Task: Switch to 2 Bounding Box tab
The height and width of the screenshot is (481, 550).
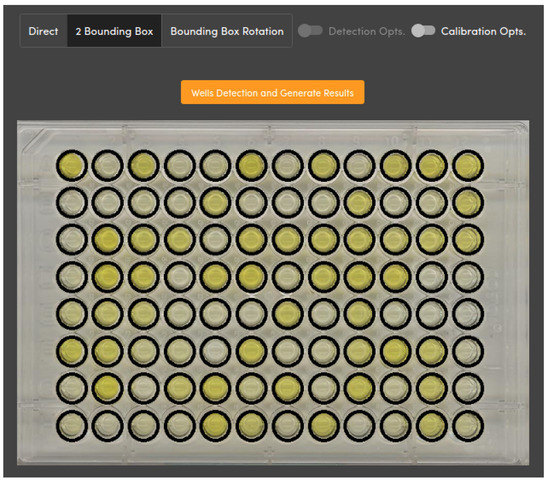Action: coord(114,31)
